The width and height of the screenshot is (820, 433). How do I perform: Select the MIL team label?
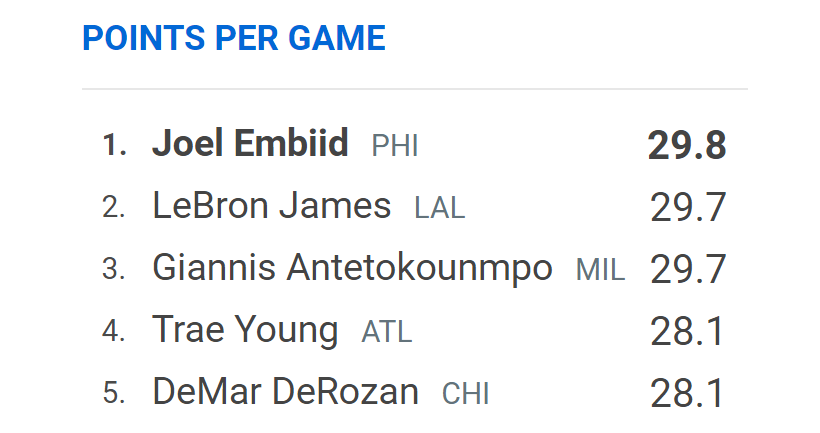[600, 270]
